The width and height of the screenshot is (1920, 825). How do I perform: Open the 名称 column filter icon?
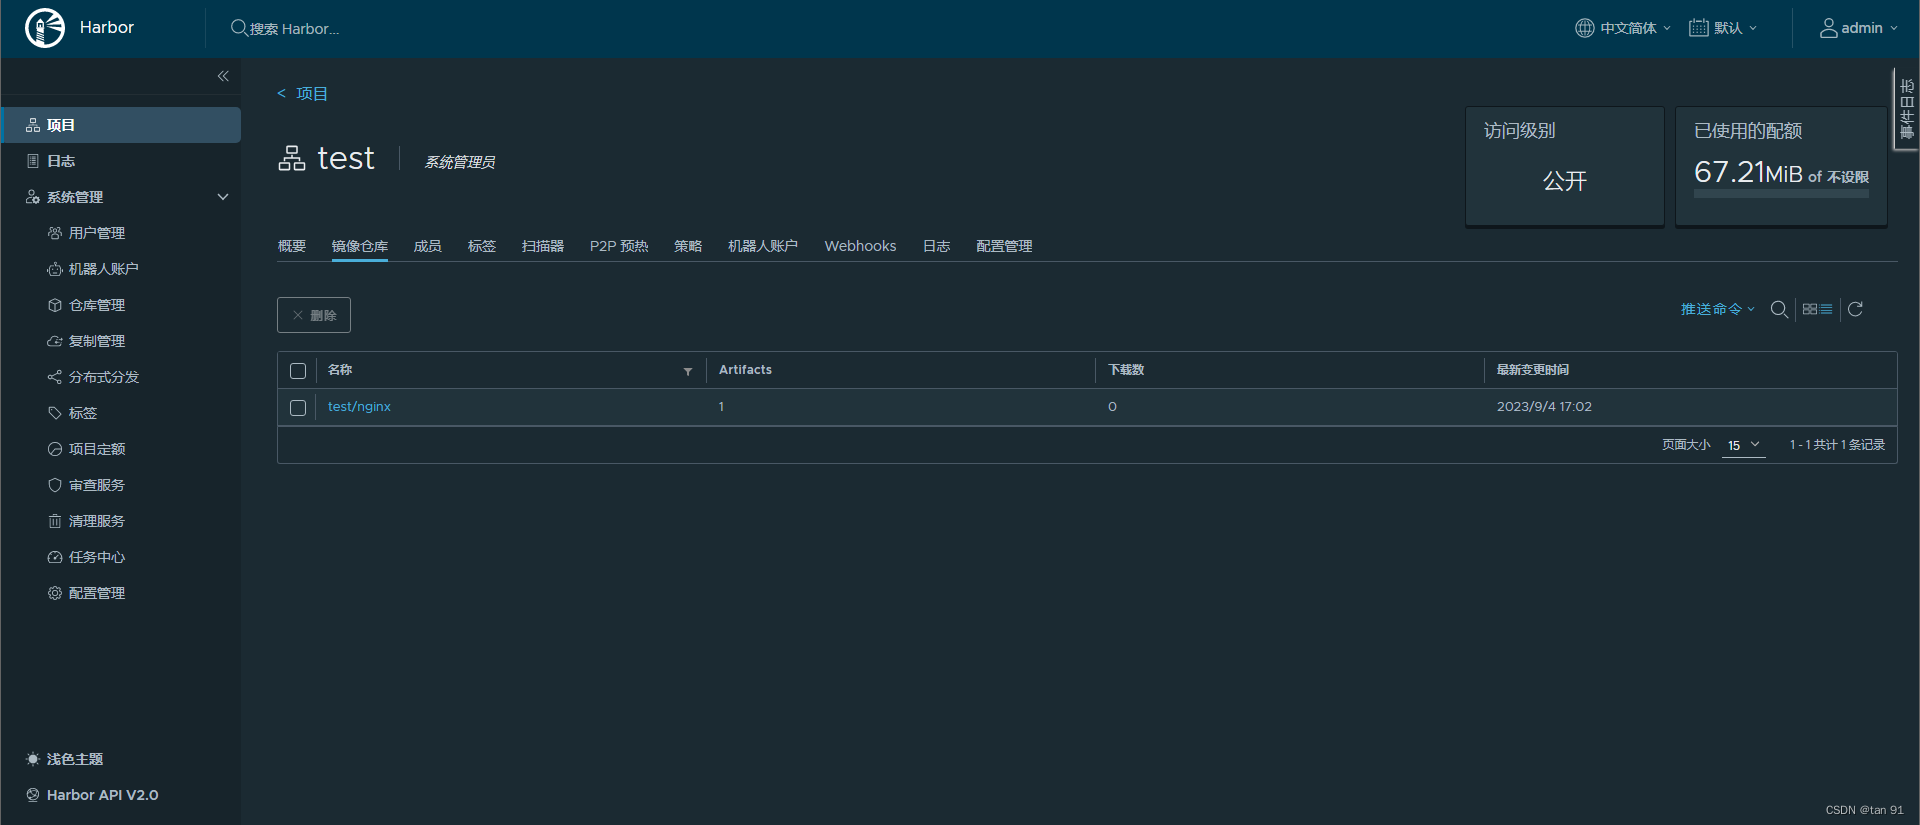point(688,371)
